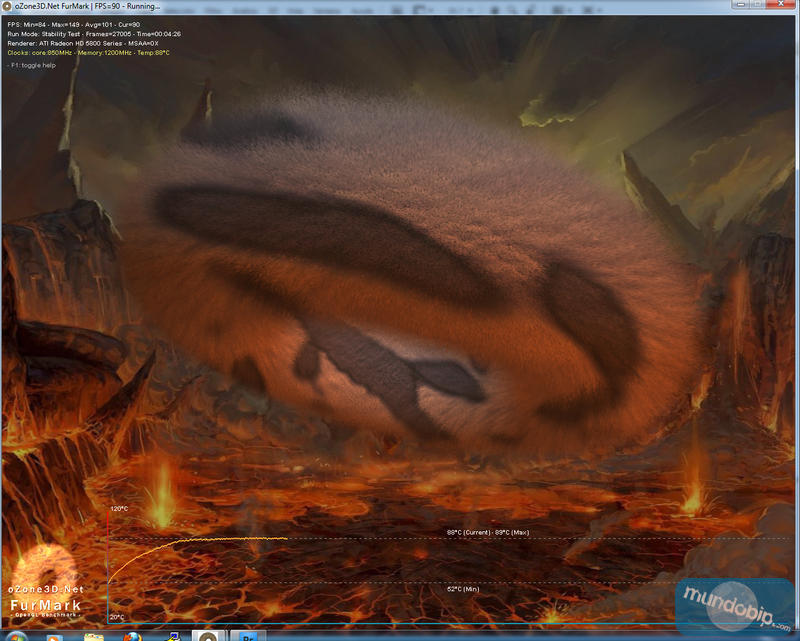Click the '120°C' graph axis label
Image resolution: width=800 pixels, height=641 pixels.
point(119,509)
